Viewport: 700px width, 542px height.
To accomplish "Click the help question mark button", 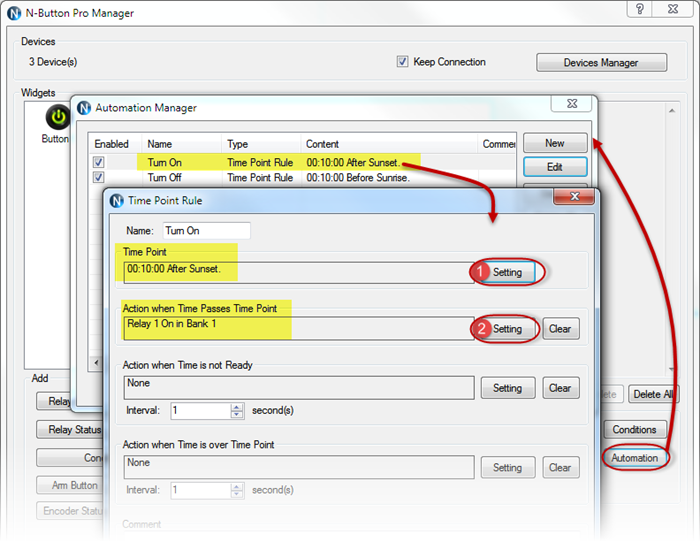I will tap(639, 9).
